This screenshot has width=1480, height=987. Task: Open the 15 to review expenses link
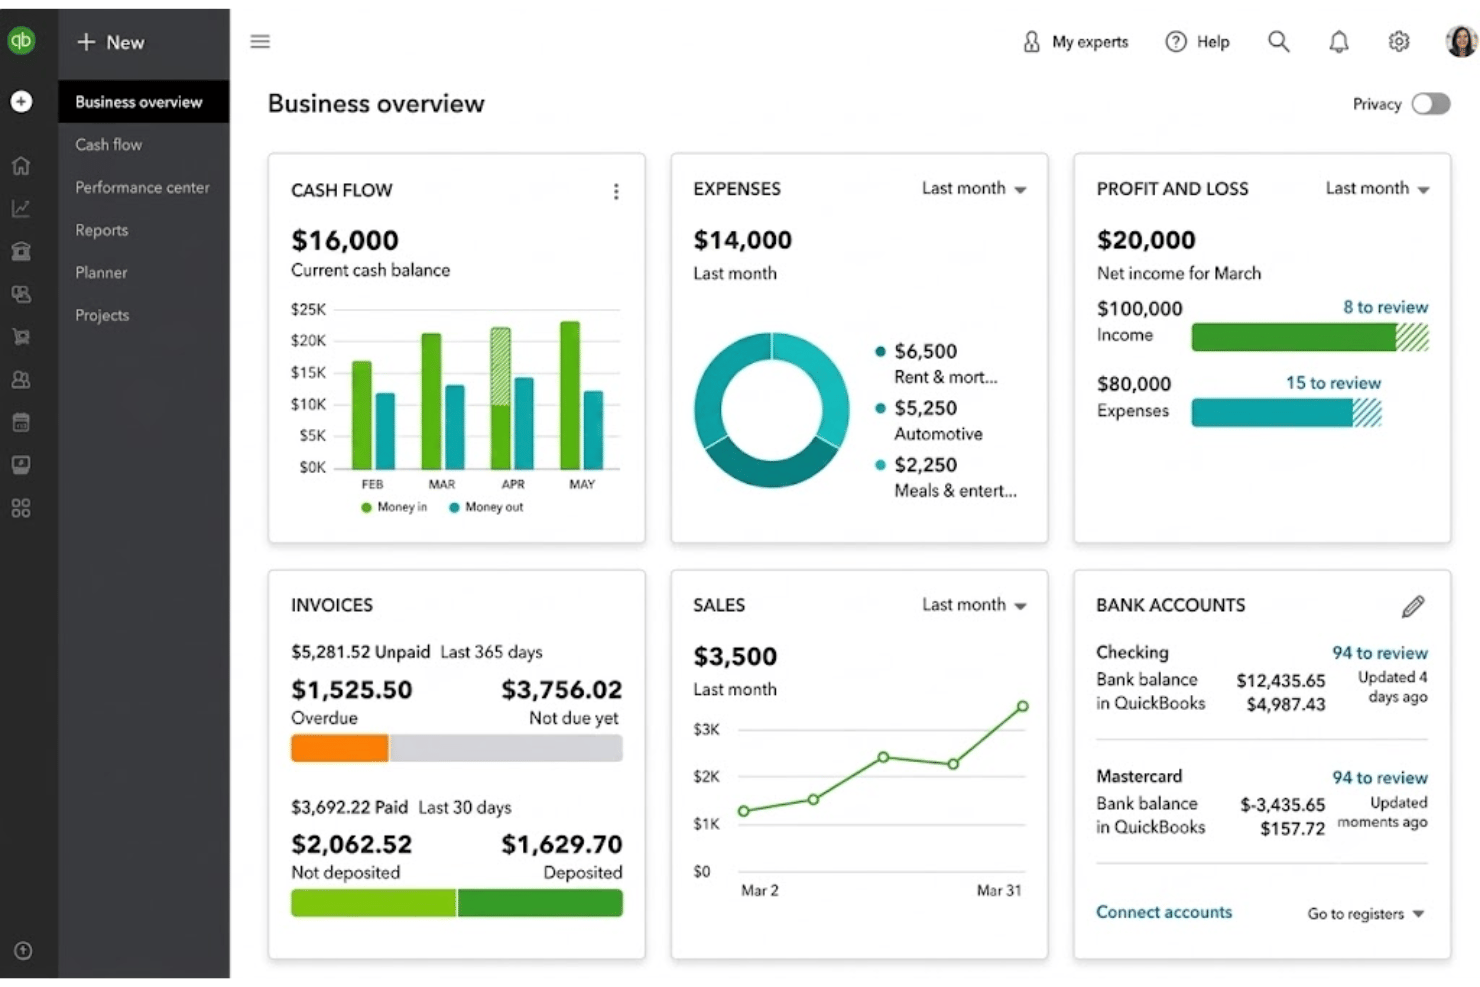coord(1333,383)
